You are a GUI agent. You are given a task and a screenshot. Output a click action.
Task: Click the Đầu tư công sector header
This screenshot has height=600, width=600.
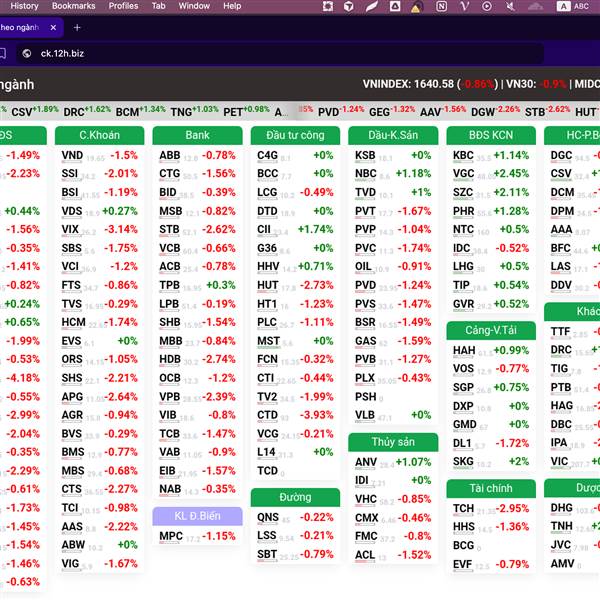(295, 135)
